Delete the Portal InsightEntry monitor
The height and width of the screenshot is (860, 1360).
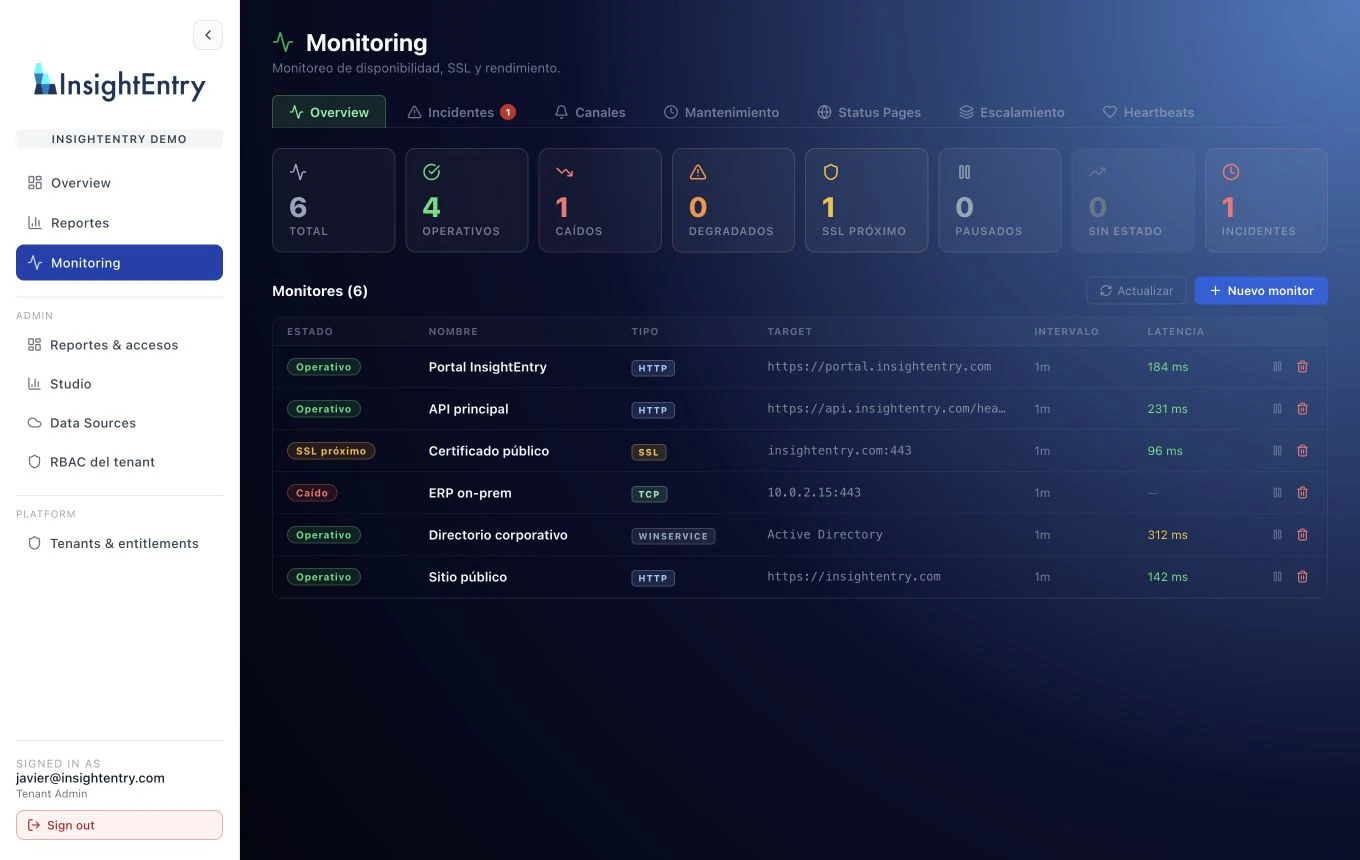tap(1302, 367)
